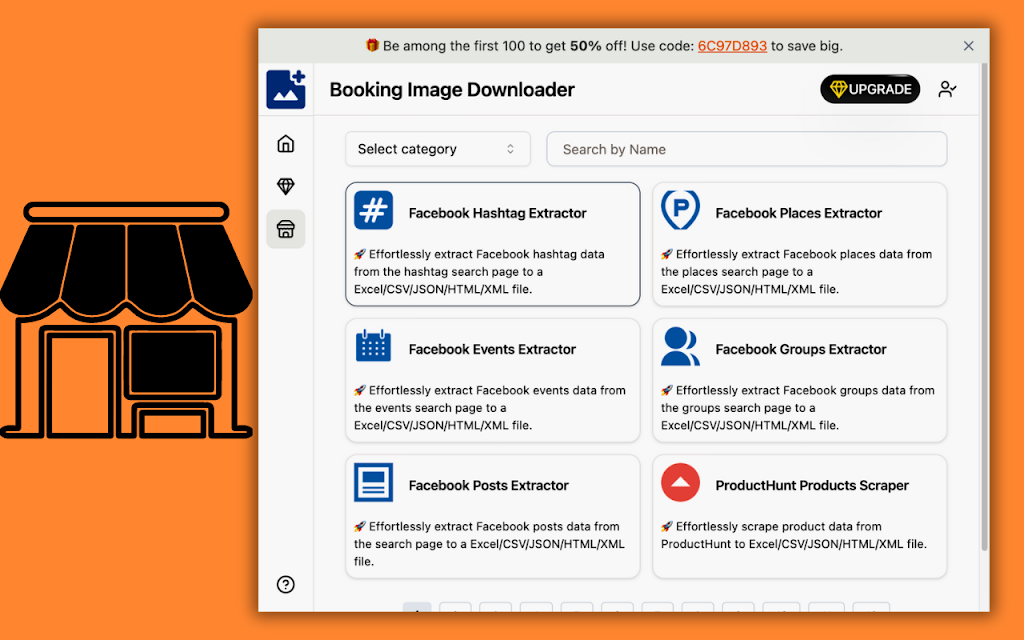Screen dimensions: 1024x640
Task: Expand the Select category dropdown
Action: click(438, 149)
